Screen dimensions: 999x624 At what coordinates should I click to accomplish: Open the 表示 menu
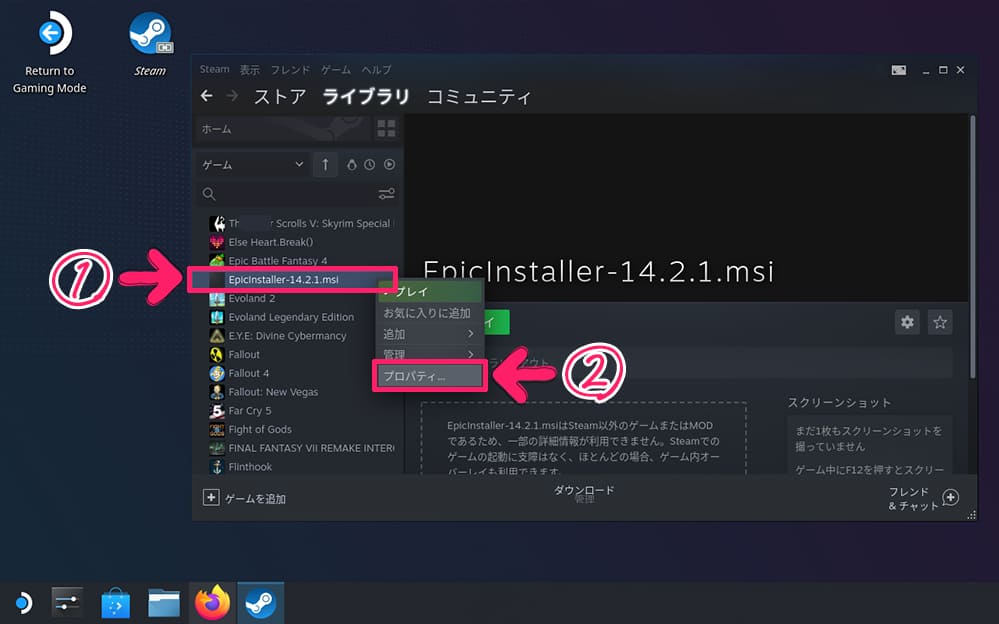coord(249,69)
